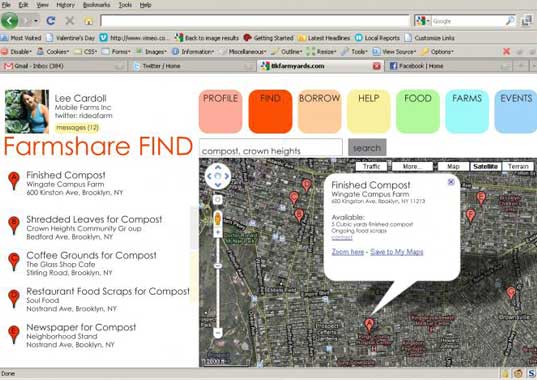Image resolution: width=537 pixels, height=380 pixels.
Task: Click the gray search button
Action: pyautogui.click(x=367, y=148)
